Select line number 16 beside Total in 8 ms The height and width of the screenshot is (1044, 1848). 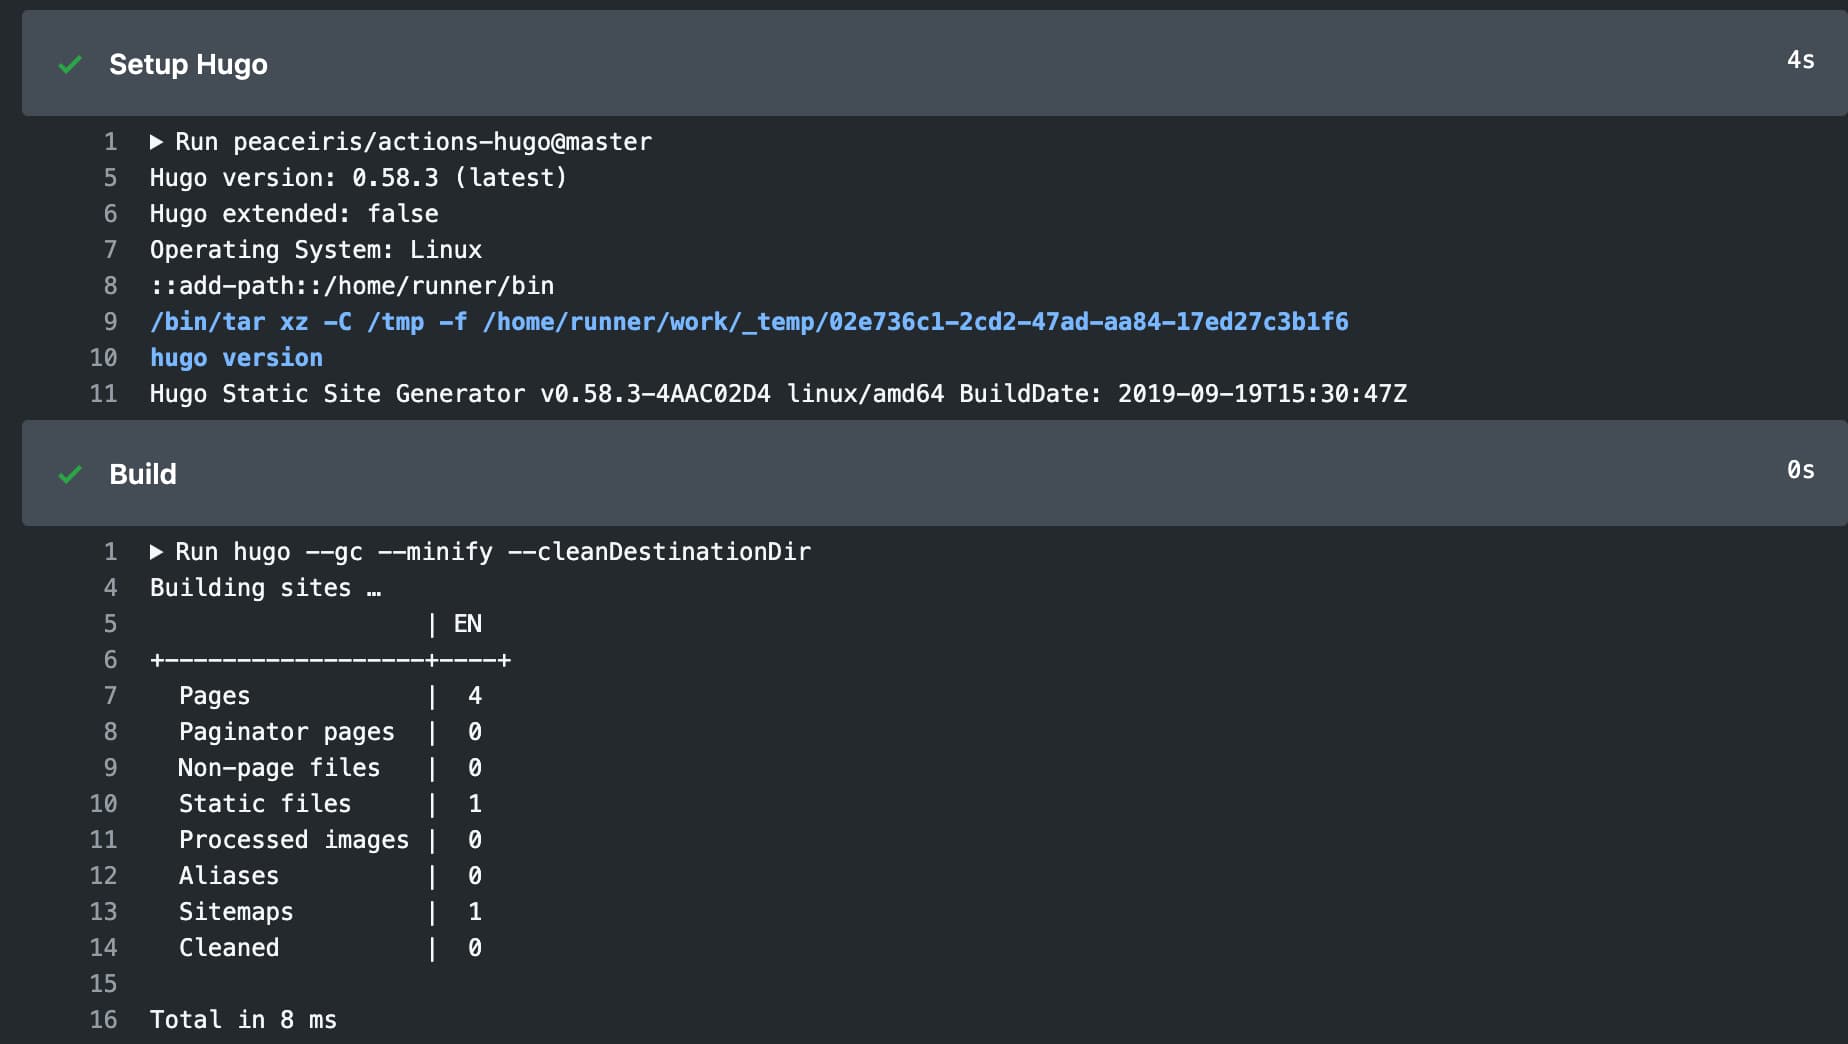pyautogui.click(x=104, y=1020)
